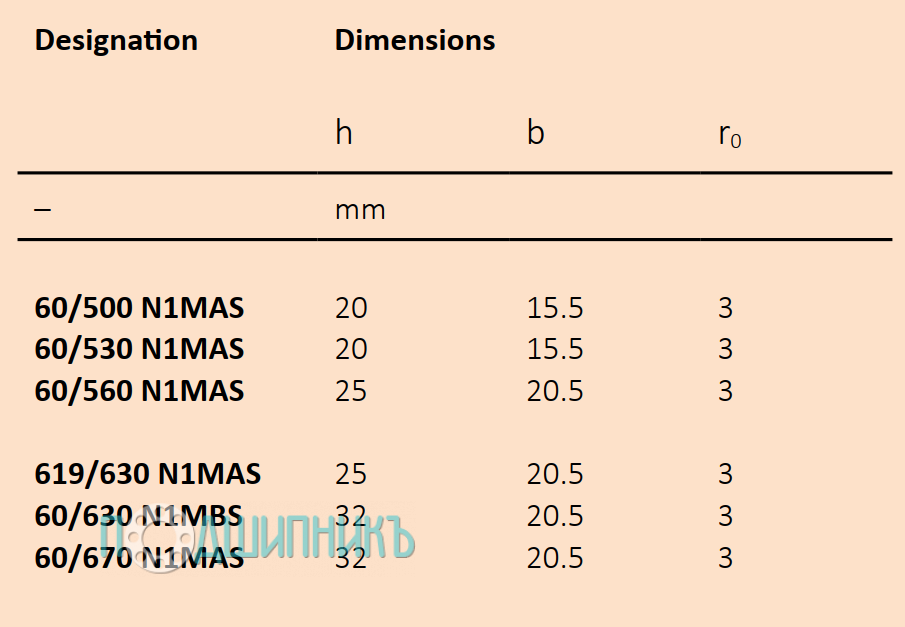Screen dimensions: 905x627
Task: Select designation 619/630 N1MAS
Action: (148, 473)
